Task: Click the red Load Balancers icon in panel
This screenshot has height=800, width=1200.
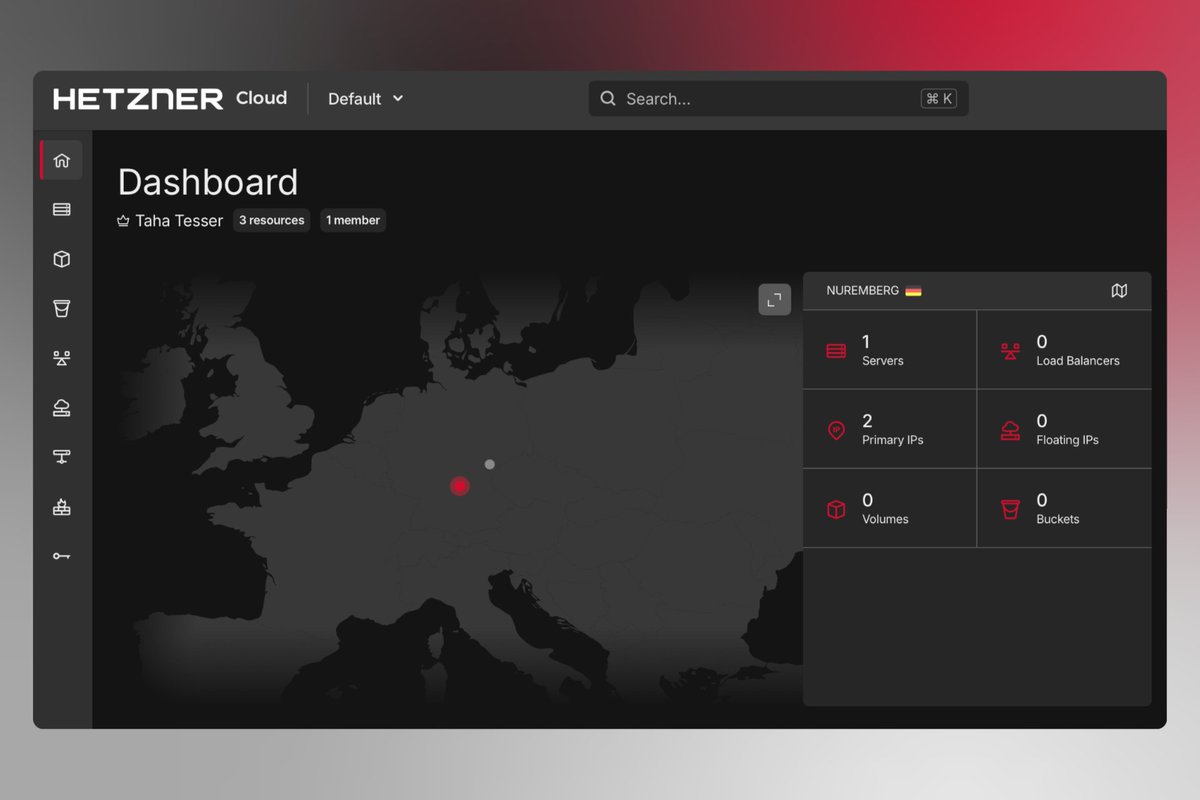Action: (1010, 351)
